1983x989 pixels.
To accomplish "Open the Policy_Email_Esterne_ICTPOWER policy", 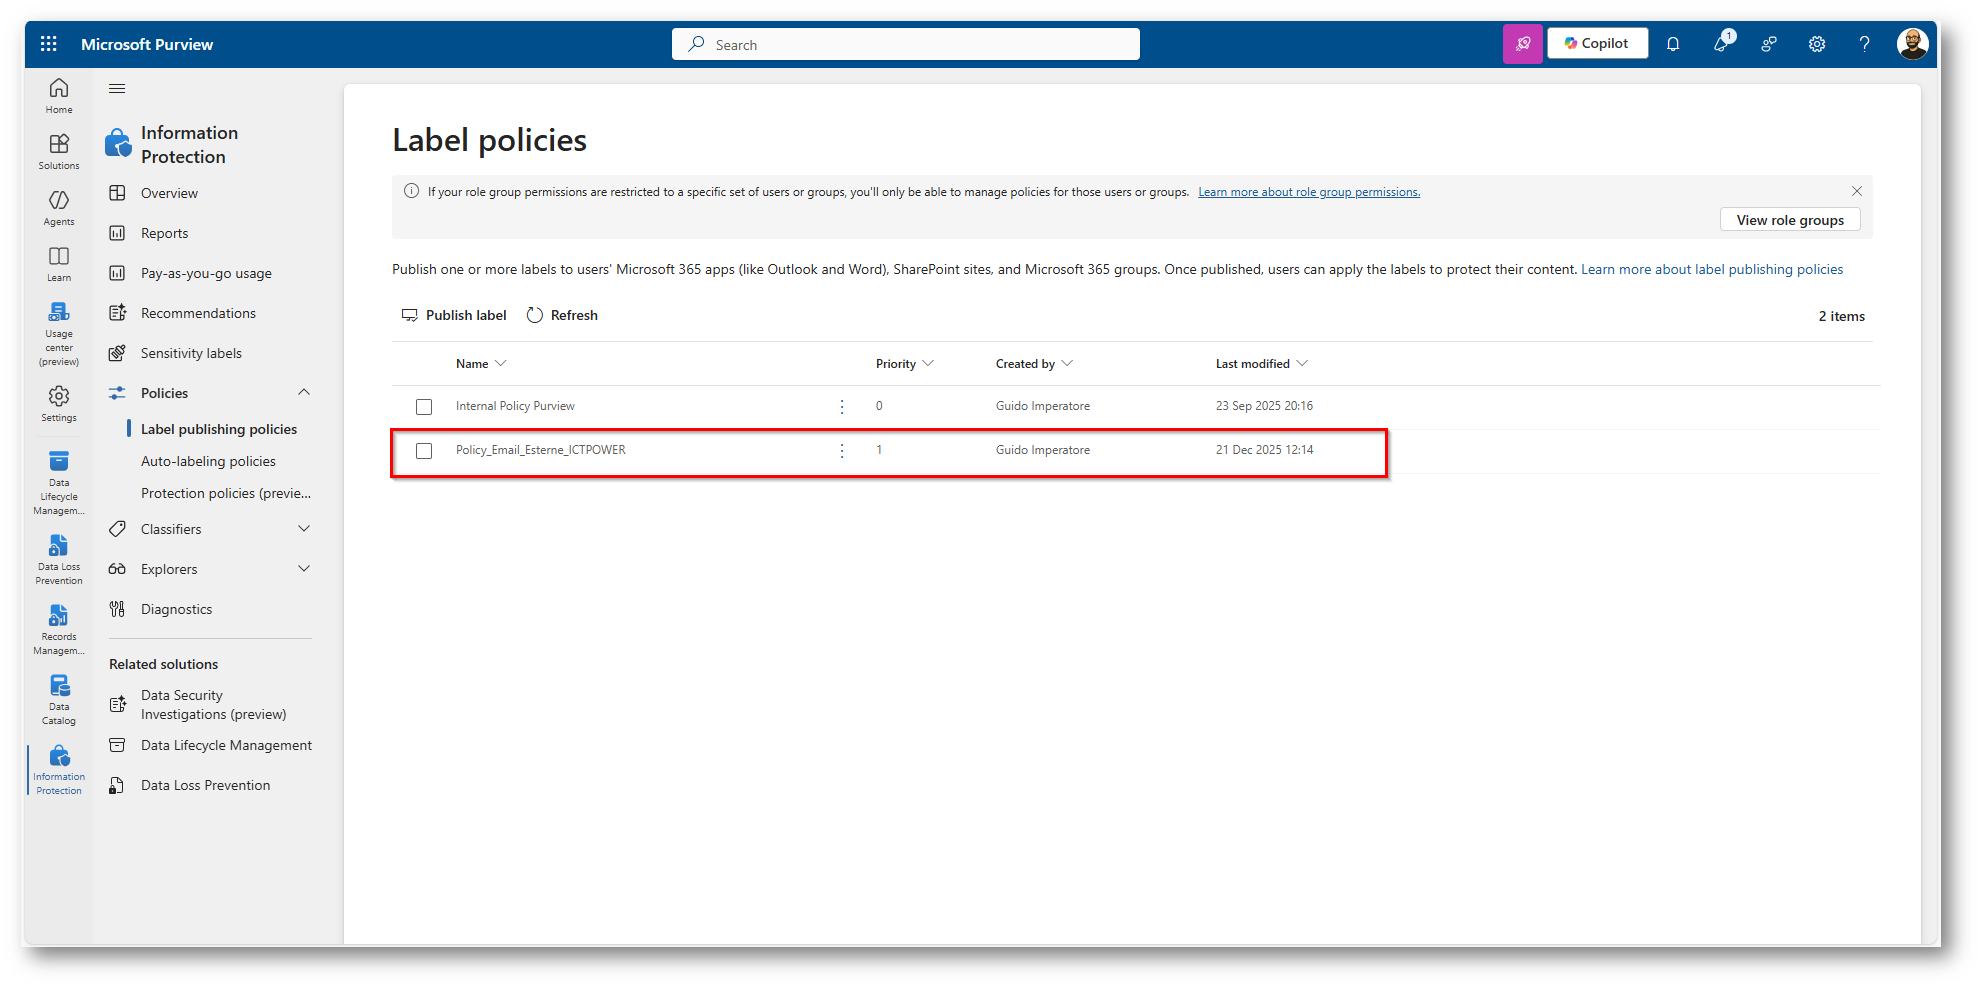I will click(541, 450).
